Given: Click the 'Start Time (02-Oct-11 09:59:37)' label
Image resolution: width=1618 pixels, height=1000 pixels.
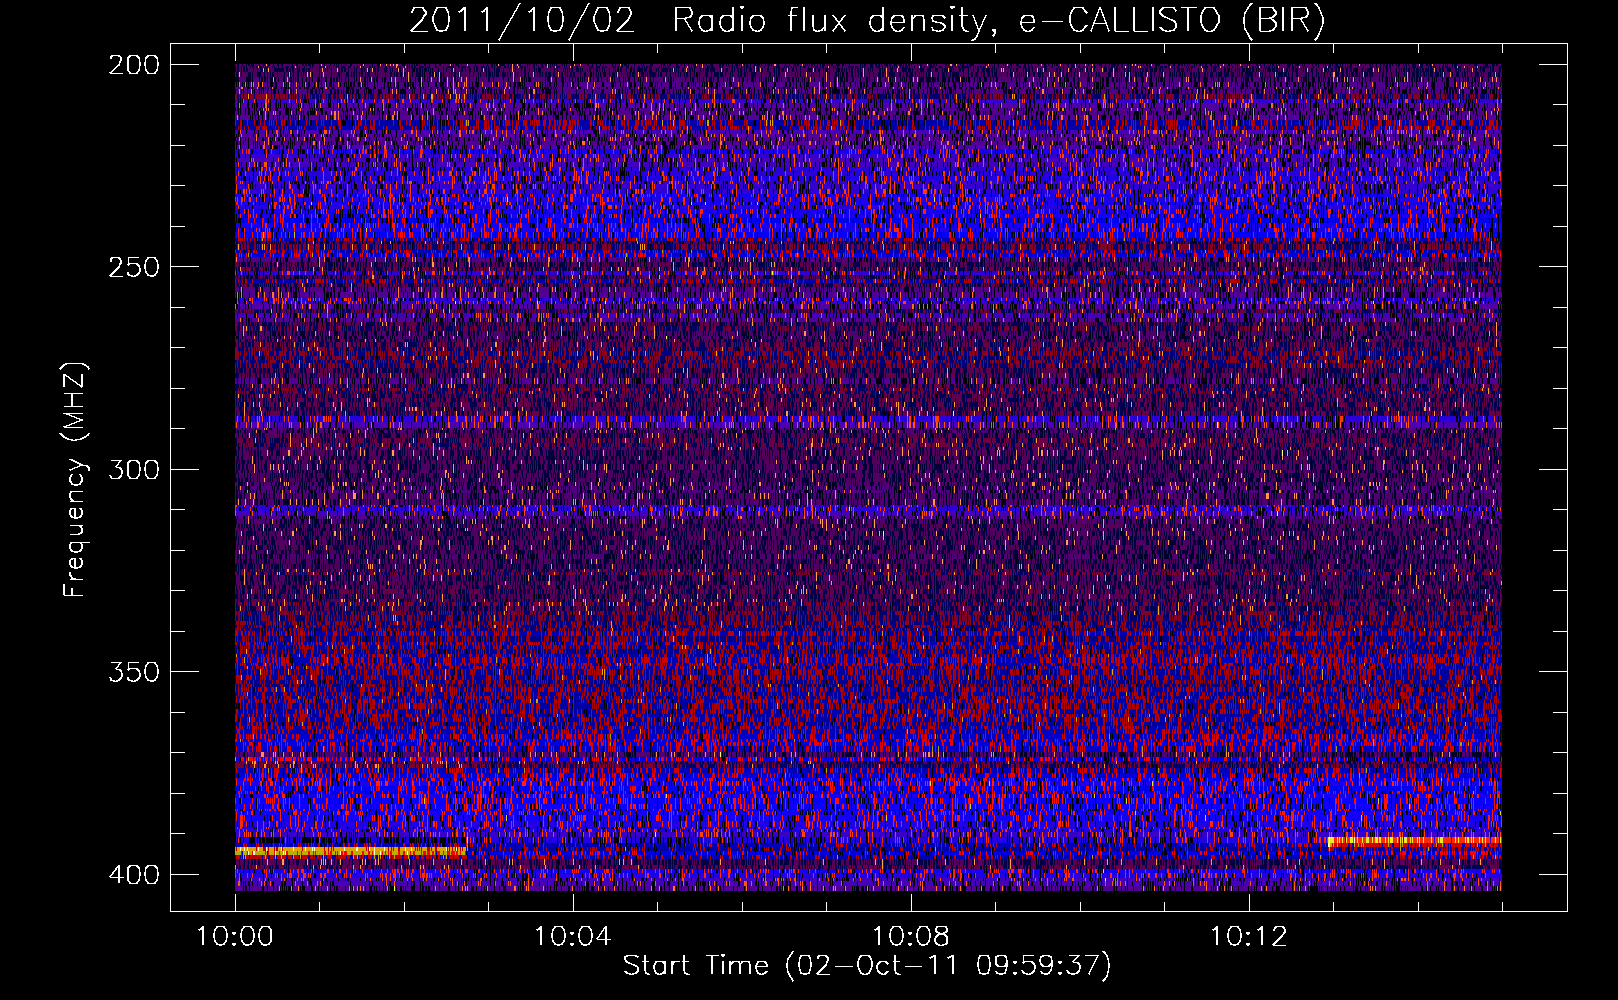Looking at the screenshot, I should (x=867, y=966).
